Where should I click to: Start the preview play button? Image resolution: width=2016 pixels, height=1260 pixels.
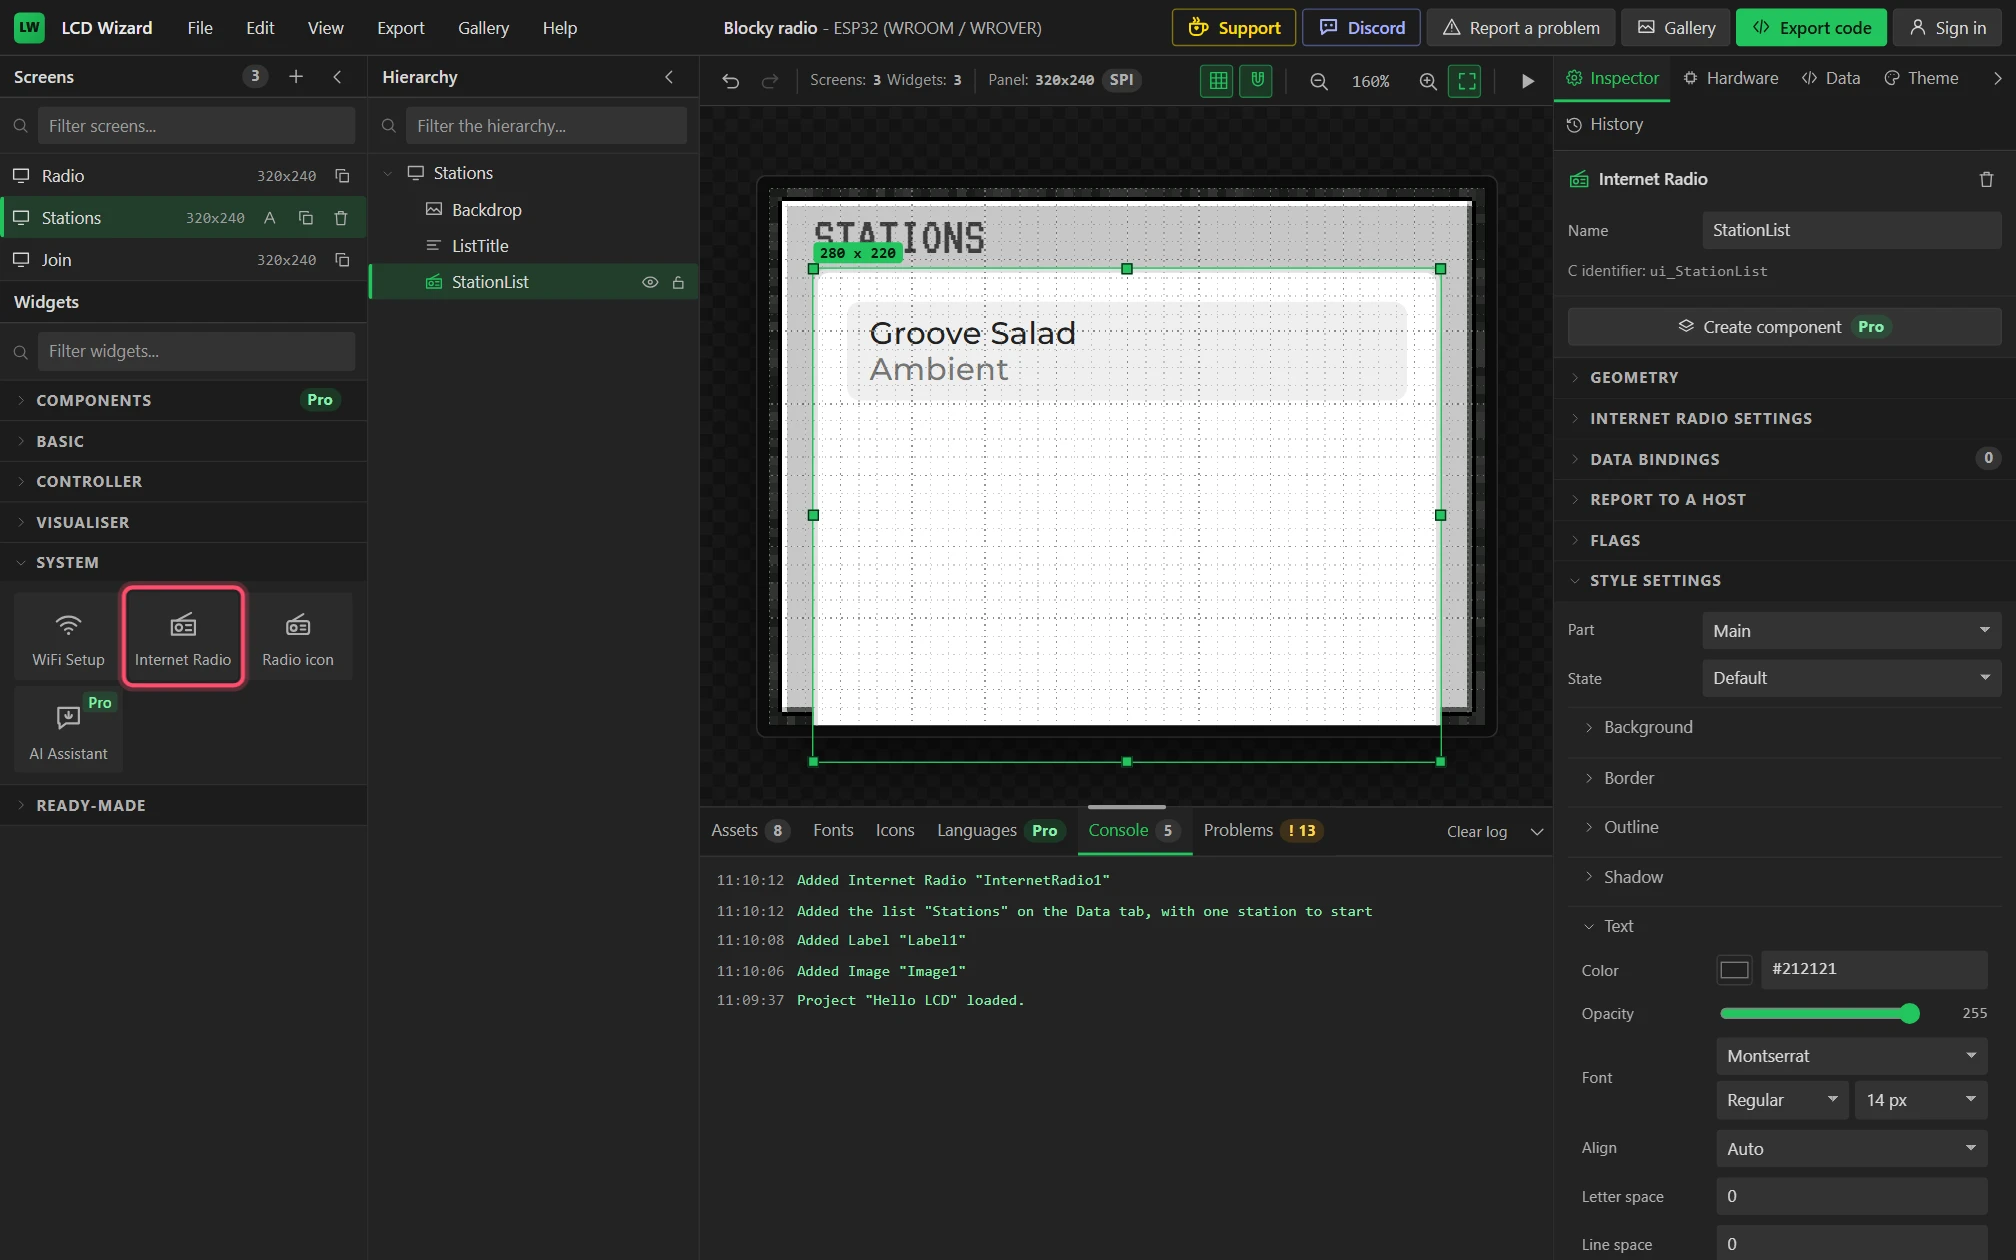click(x=1527, y=81)
